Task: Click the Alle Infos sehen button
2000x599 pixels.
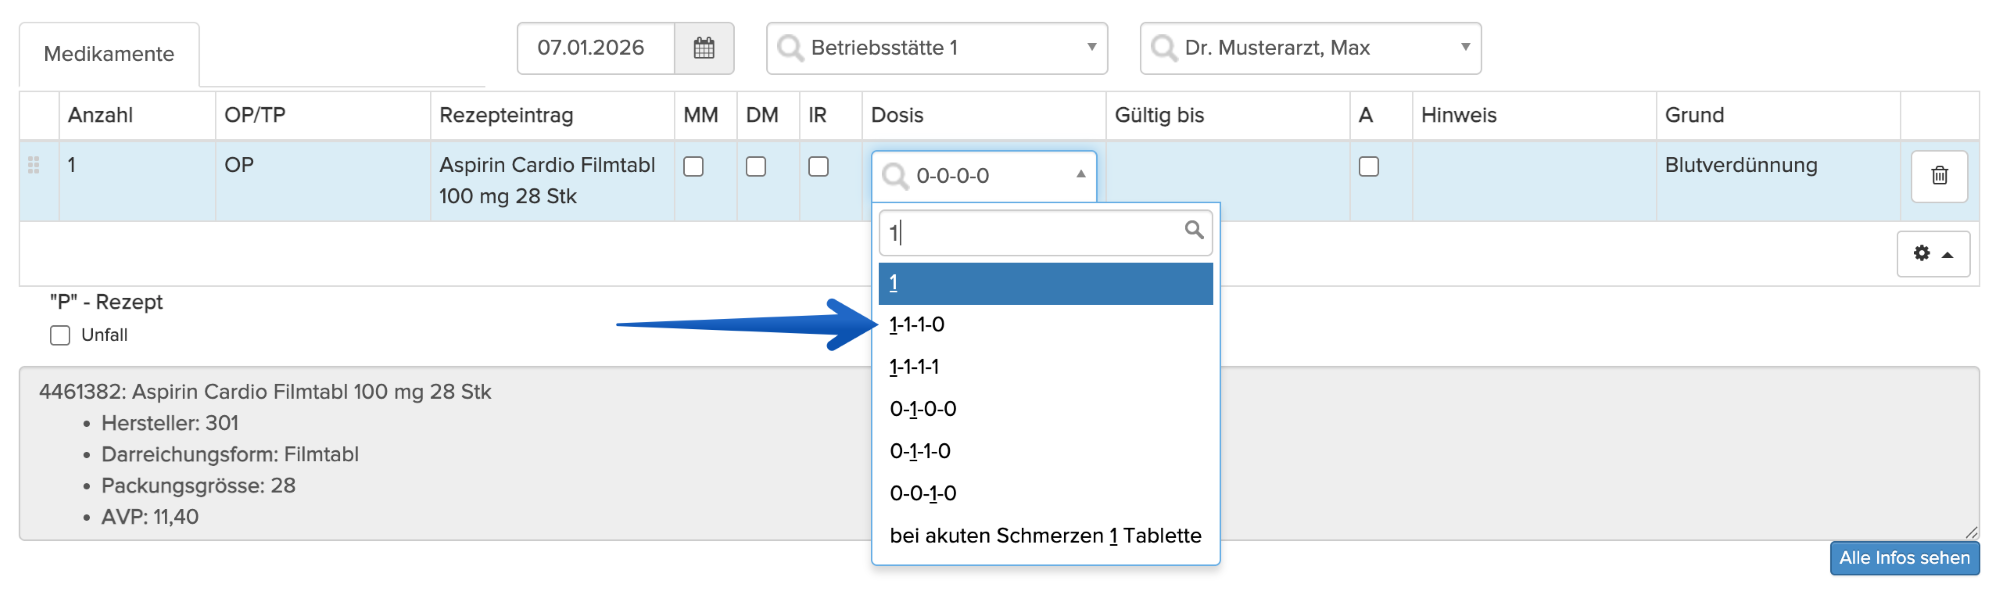Action: tap(1903, 558)
